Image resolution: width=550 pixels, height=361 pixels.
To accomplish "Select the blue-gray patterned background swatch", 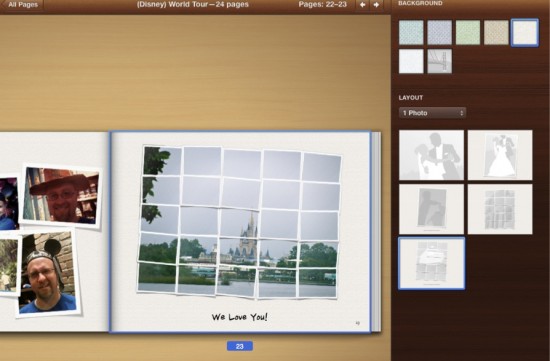I will pos(440,33).
